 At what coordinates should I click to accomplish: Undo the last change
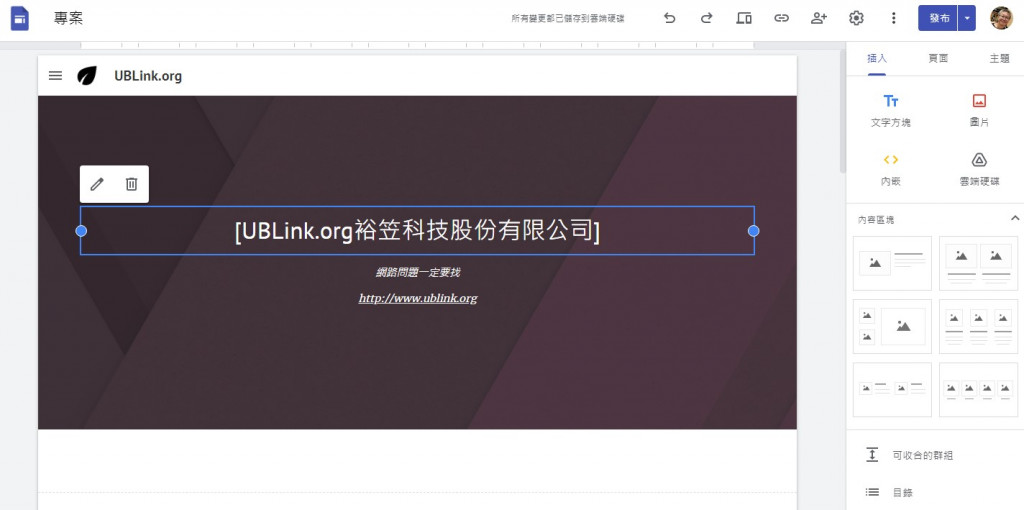pyautogui.click(x=669, y=18)
